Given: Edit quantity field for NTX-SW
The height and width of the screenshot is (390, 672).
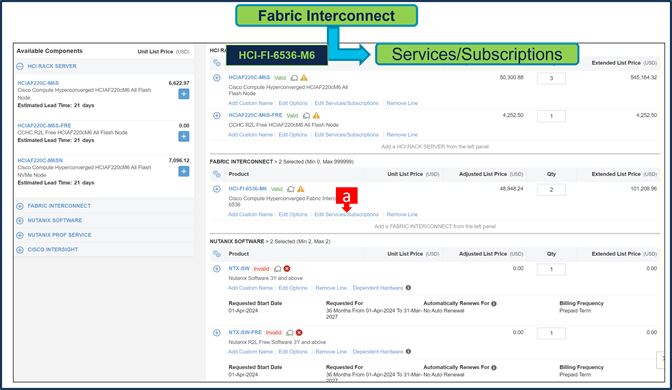Looking at the screenshot, I should pos(551,270).
